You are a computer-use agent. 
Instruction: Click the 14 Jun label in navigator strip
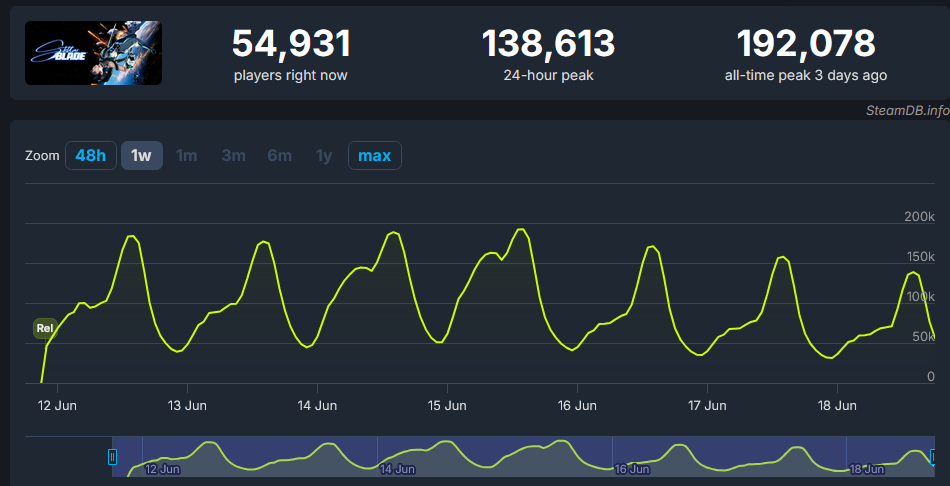click(x=397, y=469)
